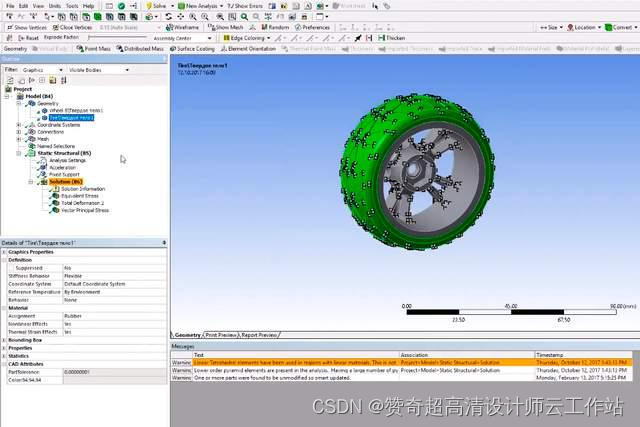Select the Vertex selection filter icon
The height and width of the screenshot is (427, 640).
point(62,17)
